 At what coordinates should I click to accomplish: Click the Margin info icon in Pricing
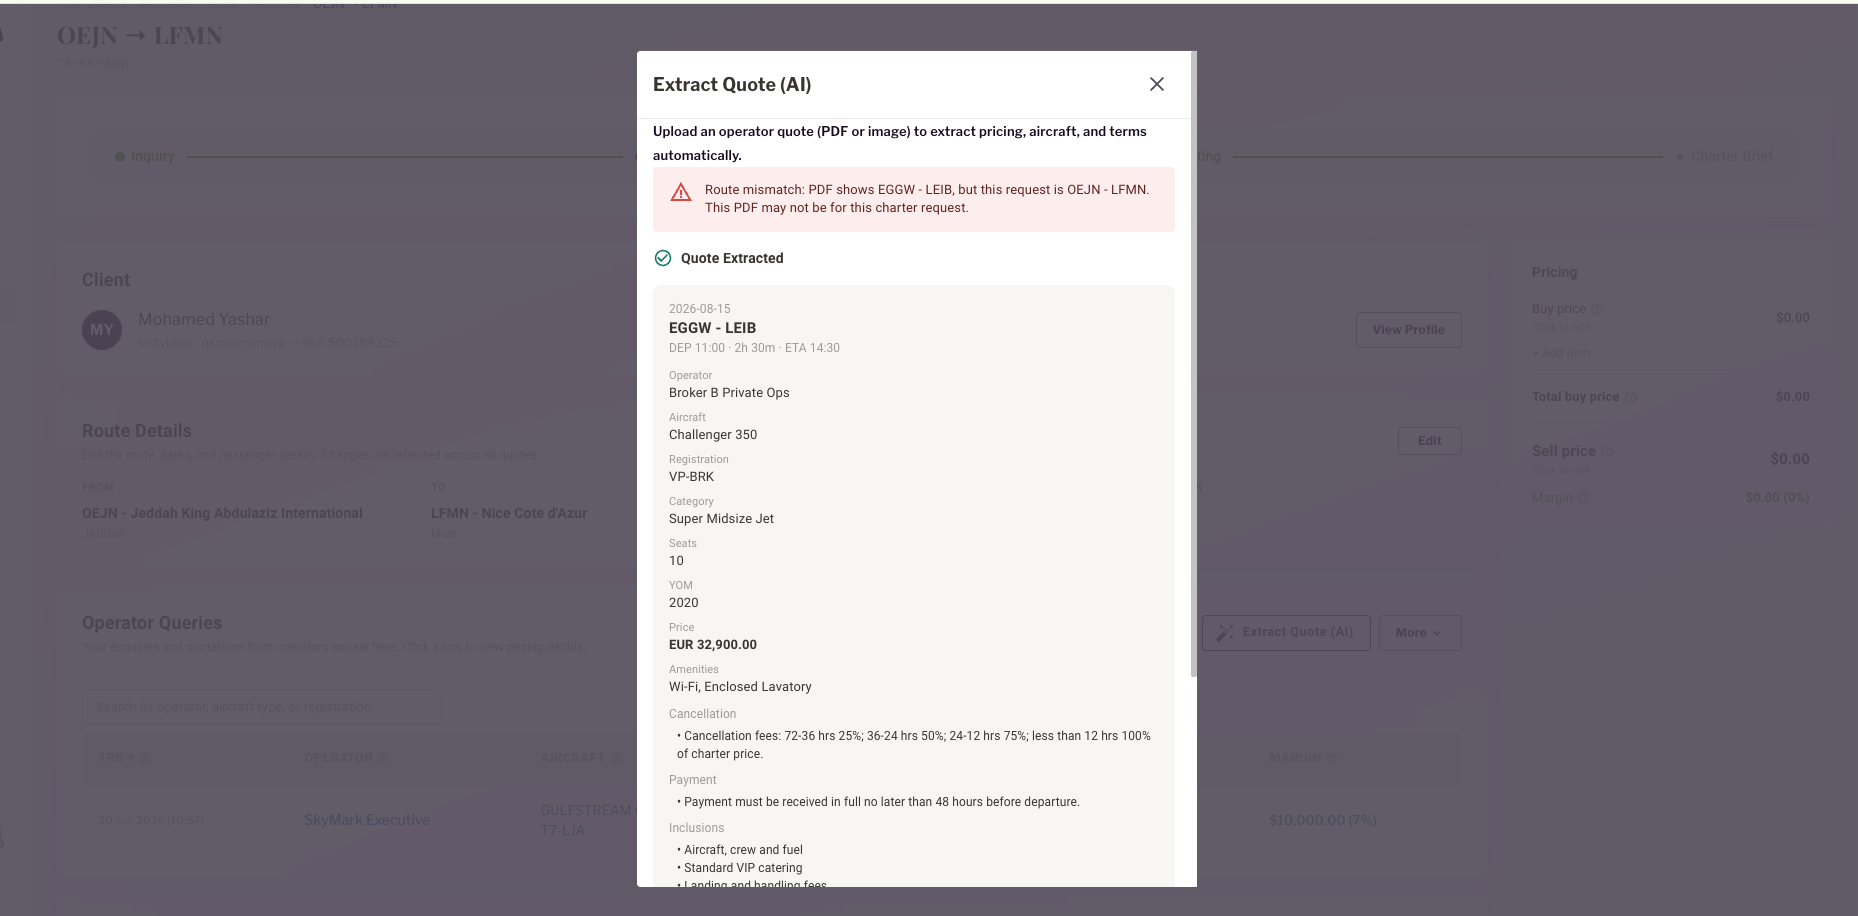(1584, 498)
